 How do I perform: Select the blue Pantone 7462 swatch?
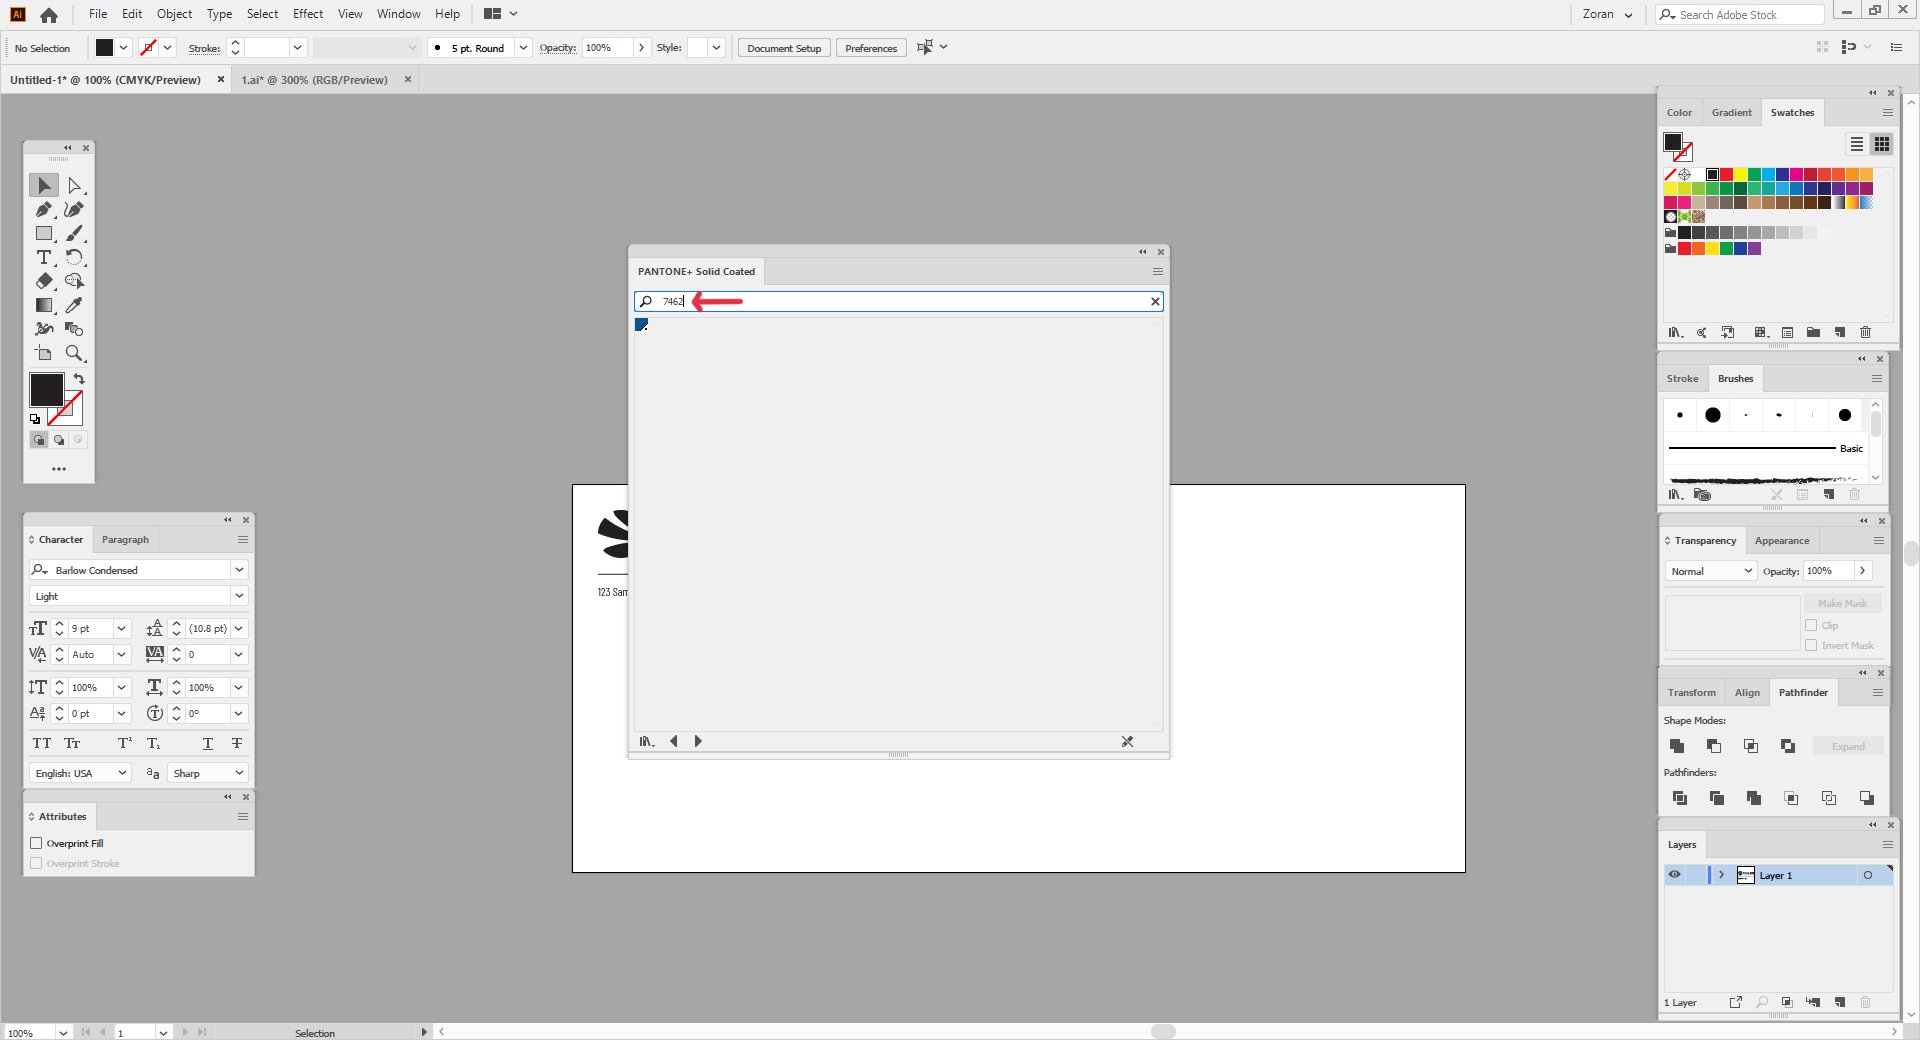coord(641,324)
